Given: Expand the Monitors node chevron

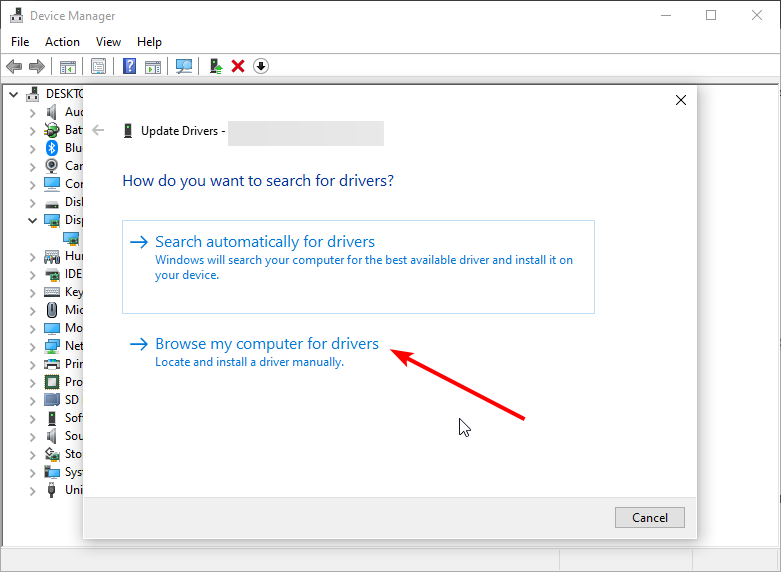Looking at the screenshot, I should (x=32, y=328).
